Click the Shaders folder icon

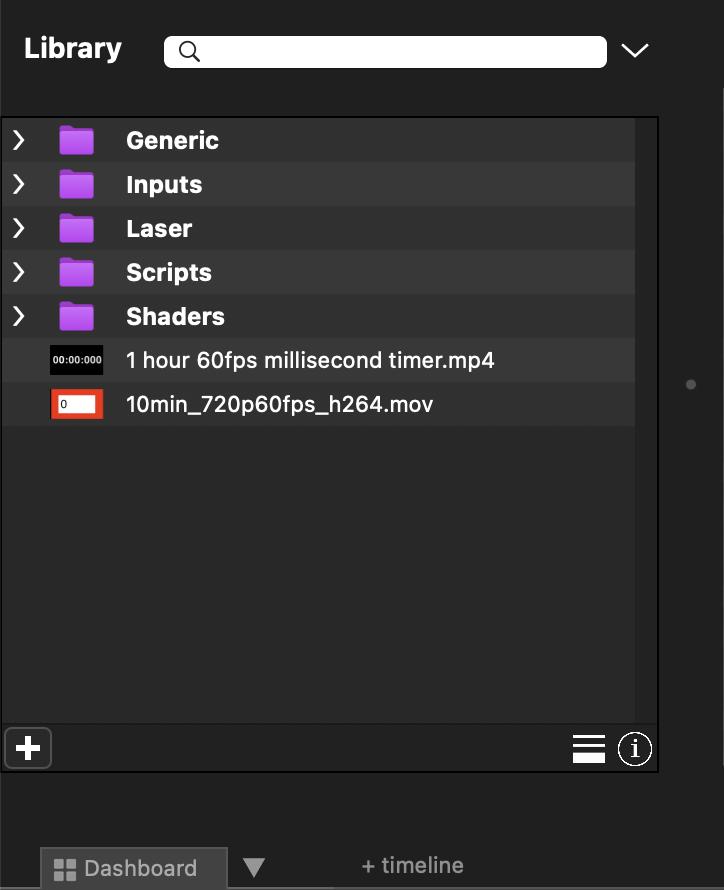click(76, 317)
